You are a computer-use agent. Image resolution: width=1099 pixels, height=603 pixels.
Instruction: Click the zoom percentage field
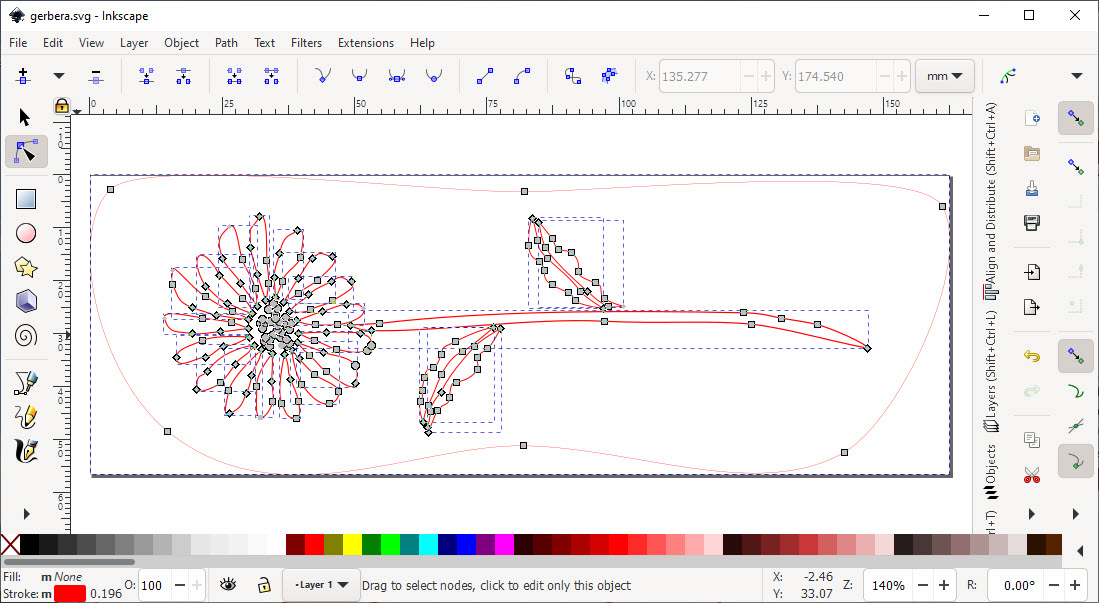pyautogui.click(x=888, y=585)
